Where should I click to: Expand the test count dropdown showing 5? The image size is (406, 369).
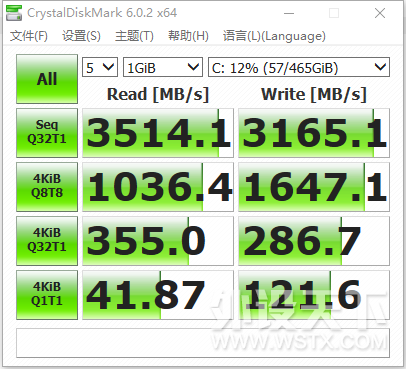click(x=100, y=67)
